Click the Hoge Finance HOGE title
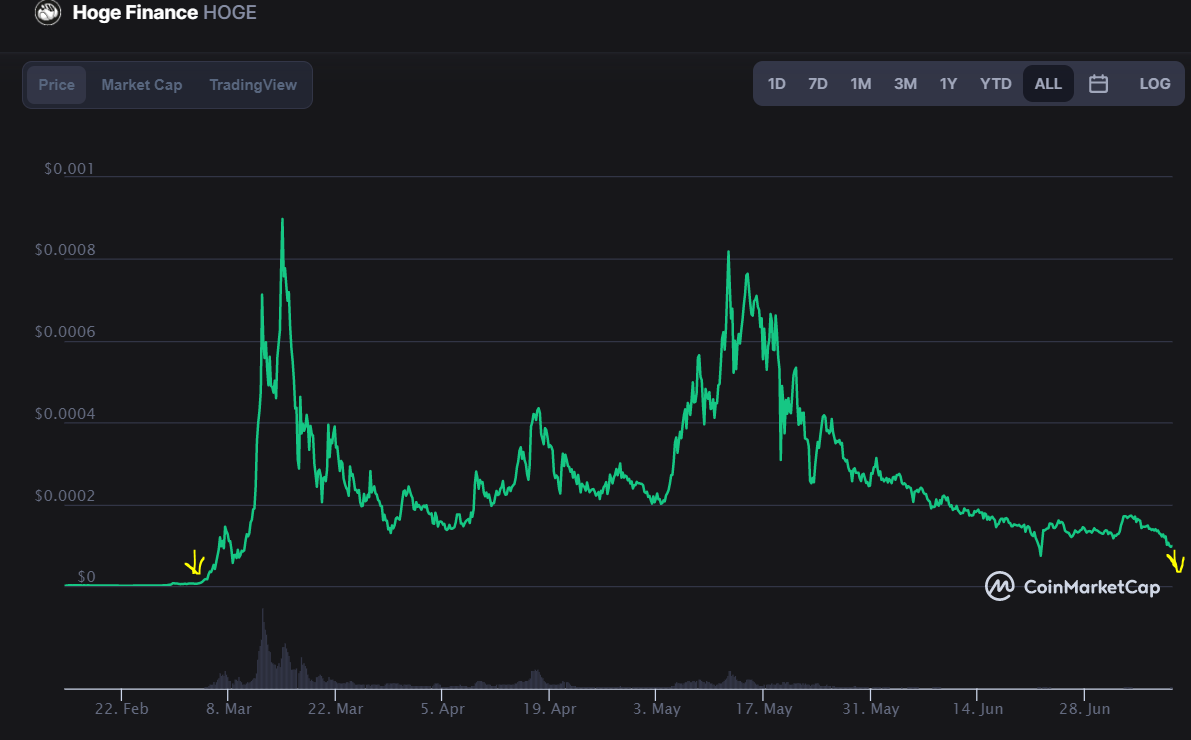The height and width of the screenshot is (740, 1191). click(164, 12)
